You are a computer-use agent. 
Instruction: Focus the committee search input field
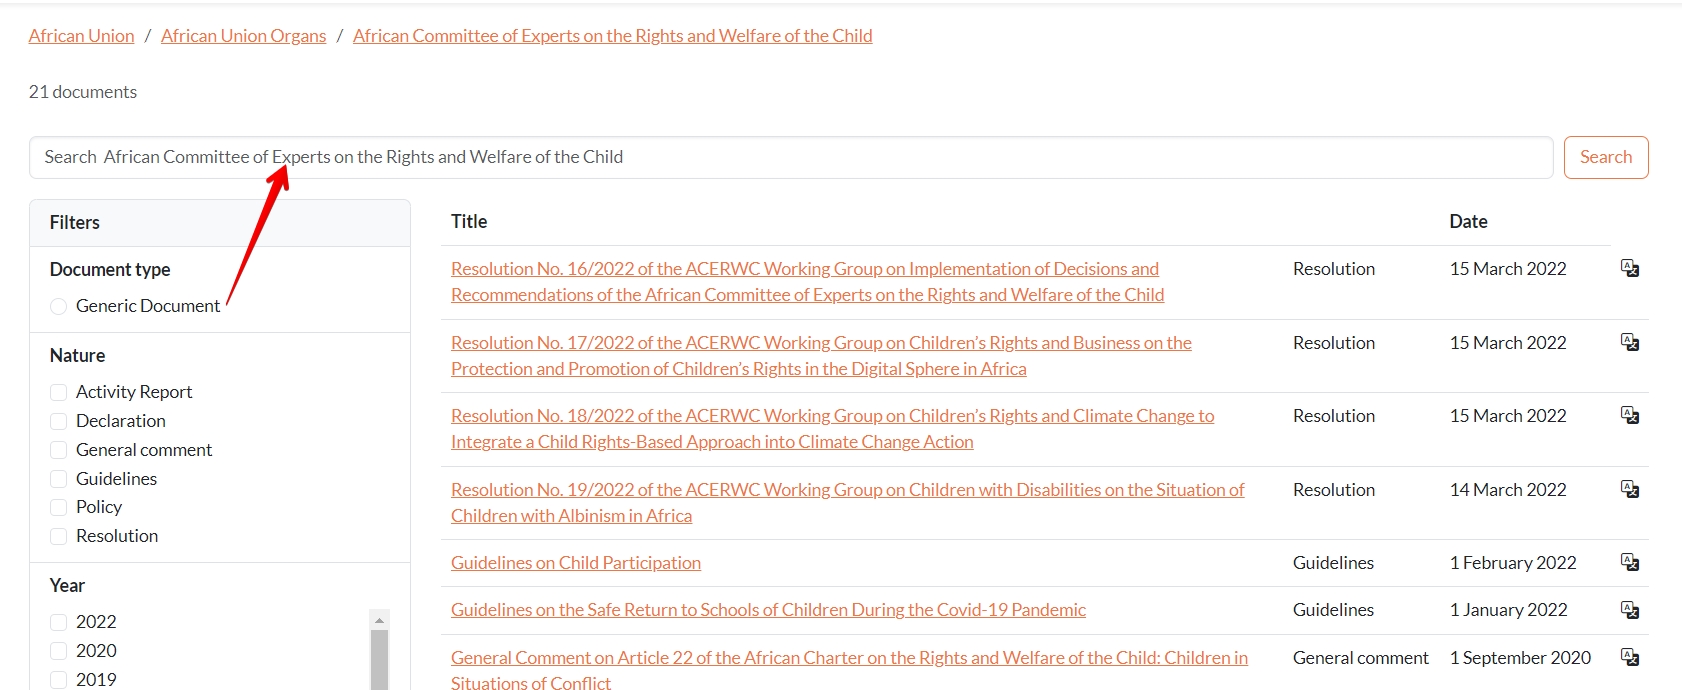(790, 157)
